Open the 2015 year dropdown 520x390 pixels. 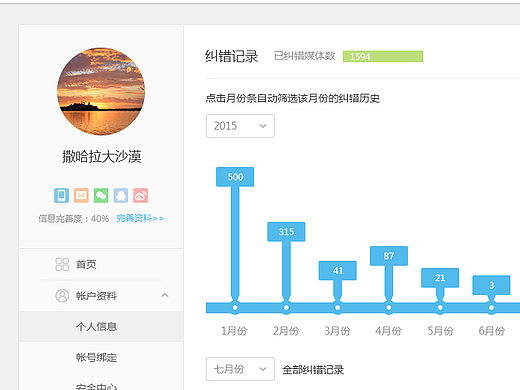coord(240,126)
